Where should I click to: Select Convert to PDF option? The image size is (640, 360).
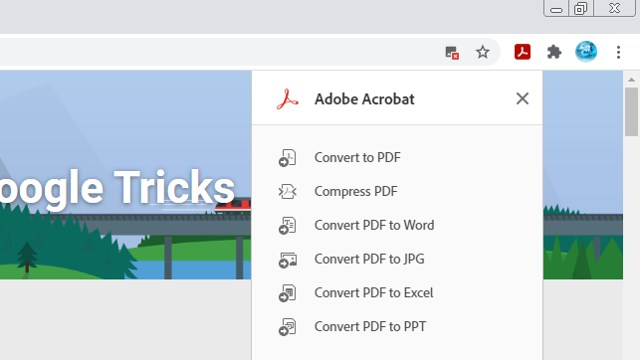(357, 158)
